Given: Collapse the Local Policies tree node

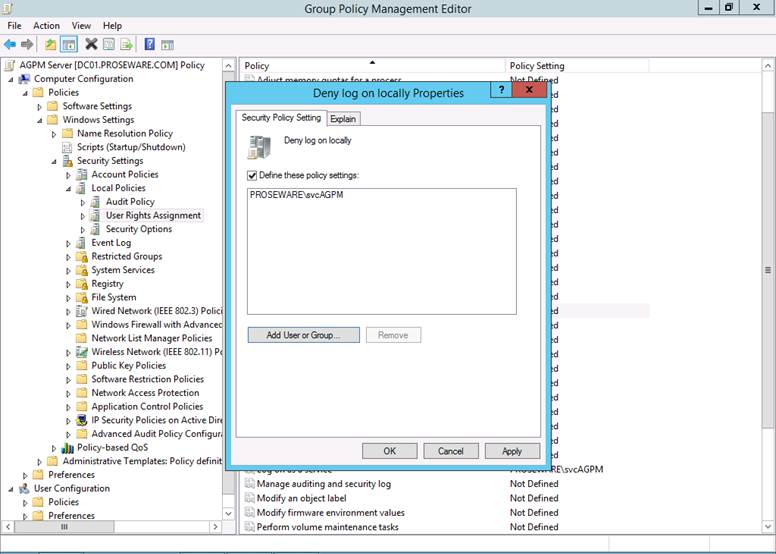Looking at the screenshot, I should point(69,188).
